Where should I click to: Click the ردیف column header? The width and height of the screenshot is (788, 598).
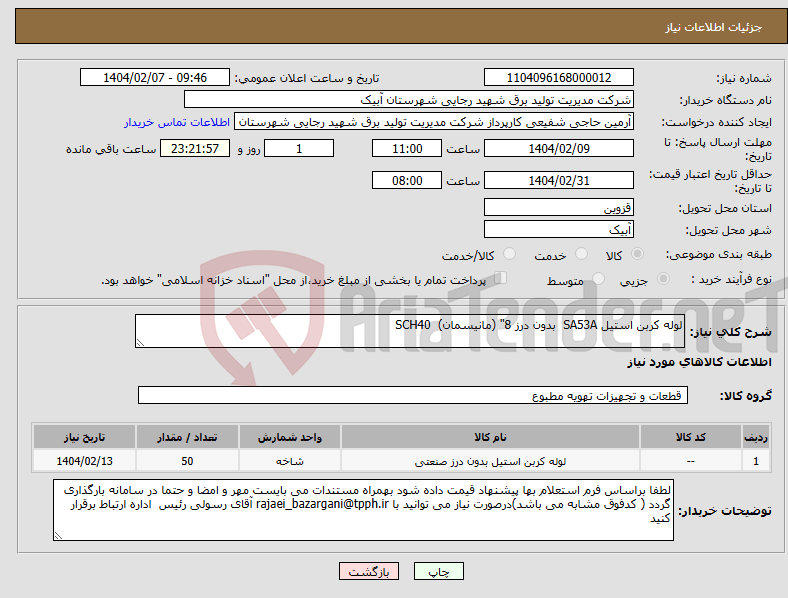[x=756, y=437]
